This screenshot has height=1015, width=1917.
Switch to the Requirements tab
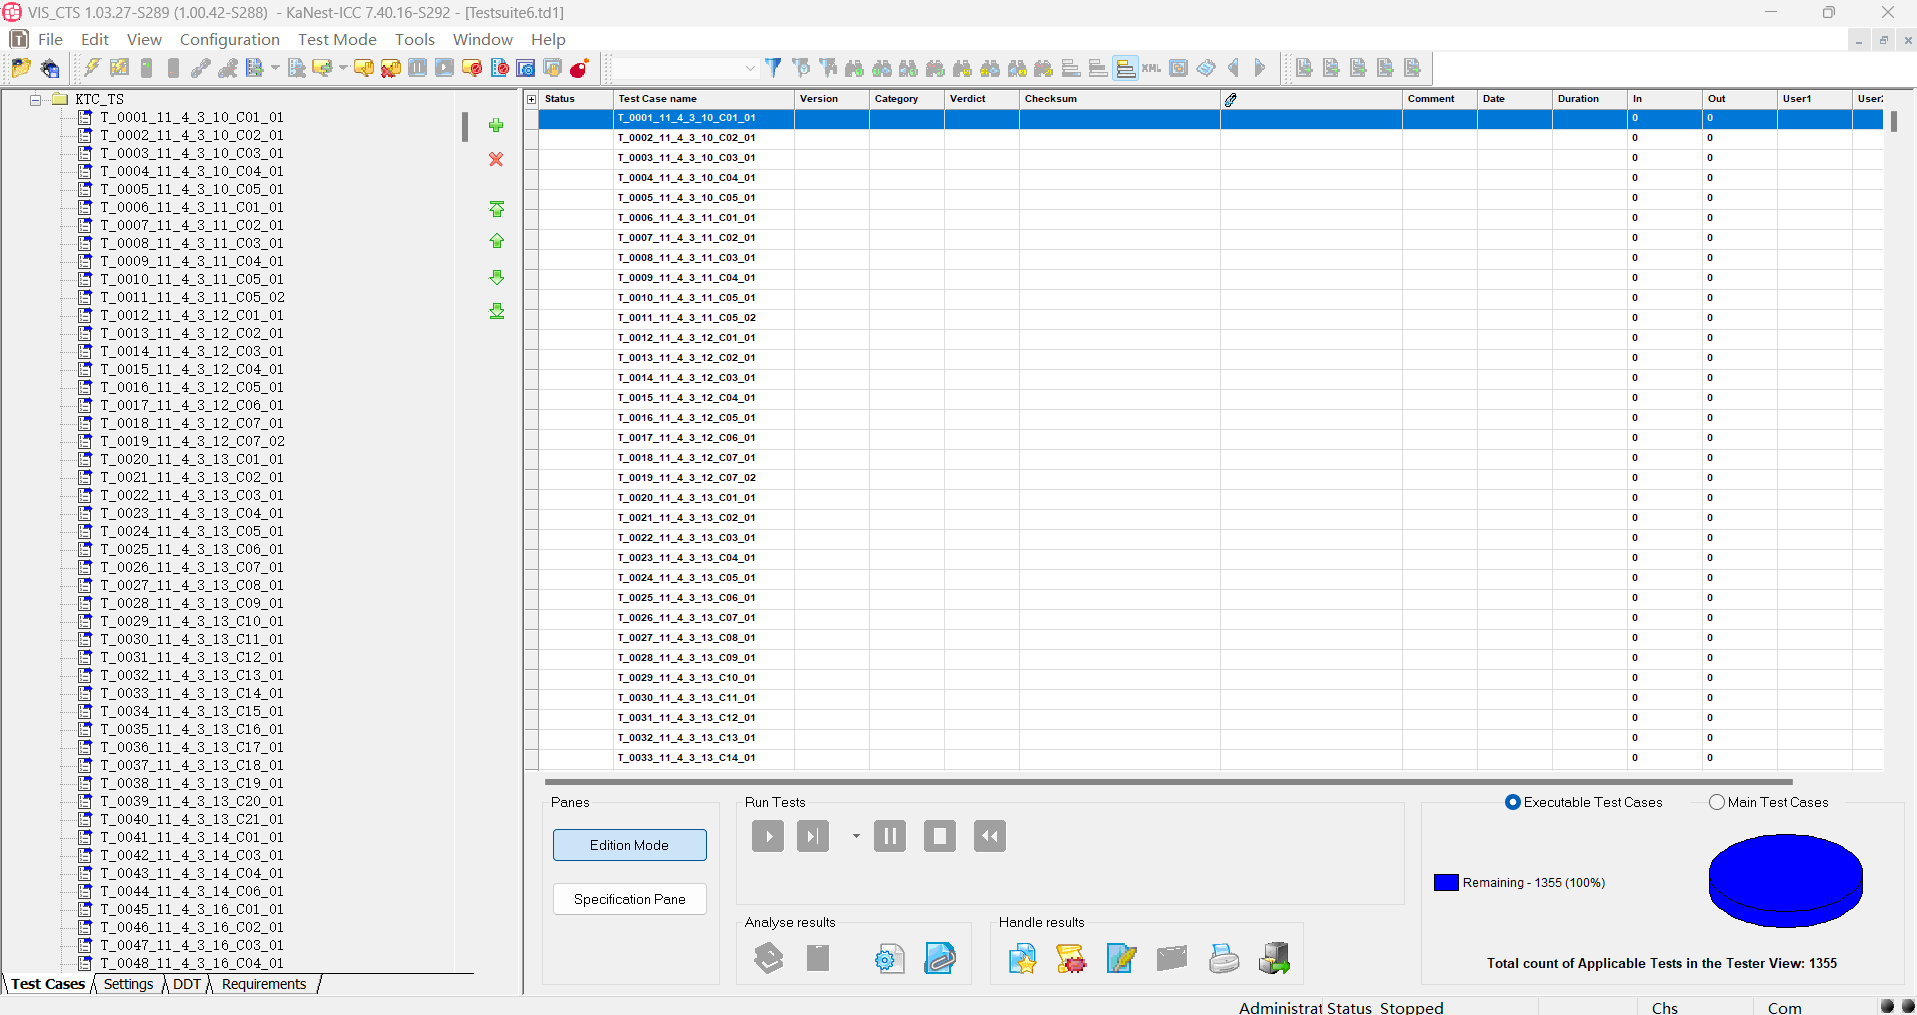[264, 984]
